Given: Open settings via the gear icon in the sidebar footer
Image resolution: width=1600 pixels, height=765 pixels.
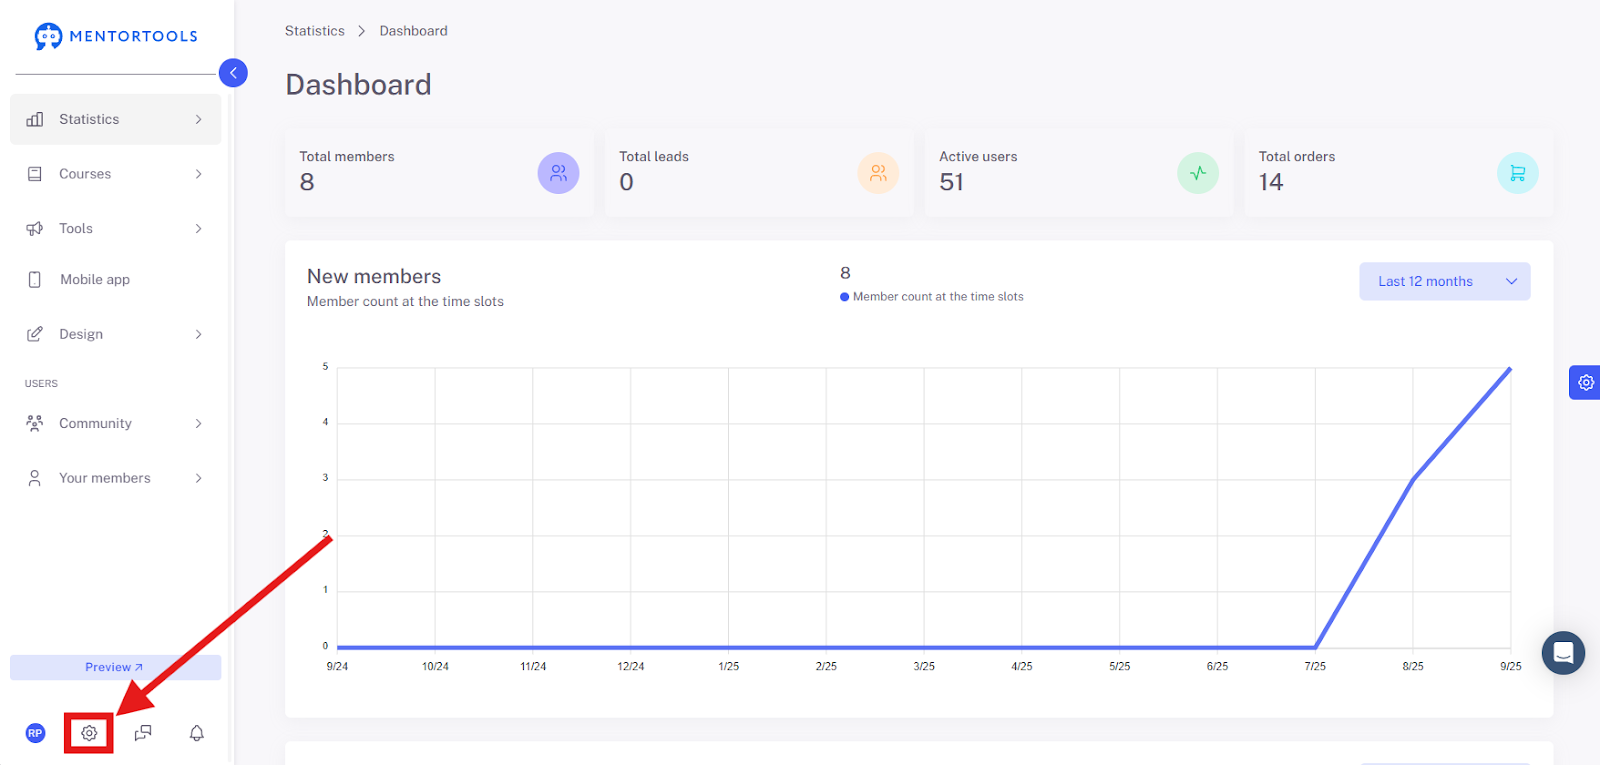Looking at the screenshot, I should [x=89, y=733].
